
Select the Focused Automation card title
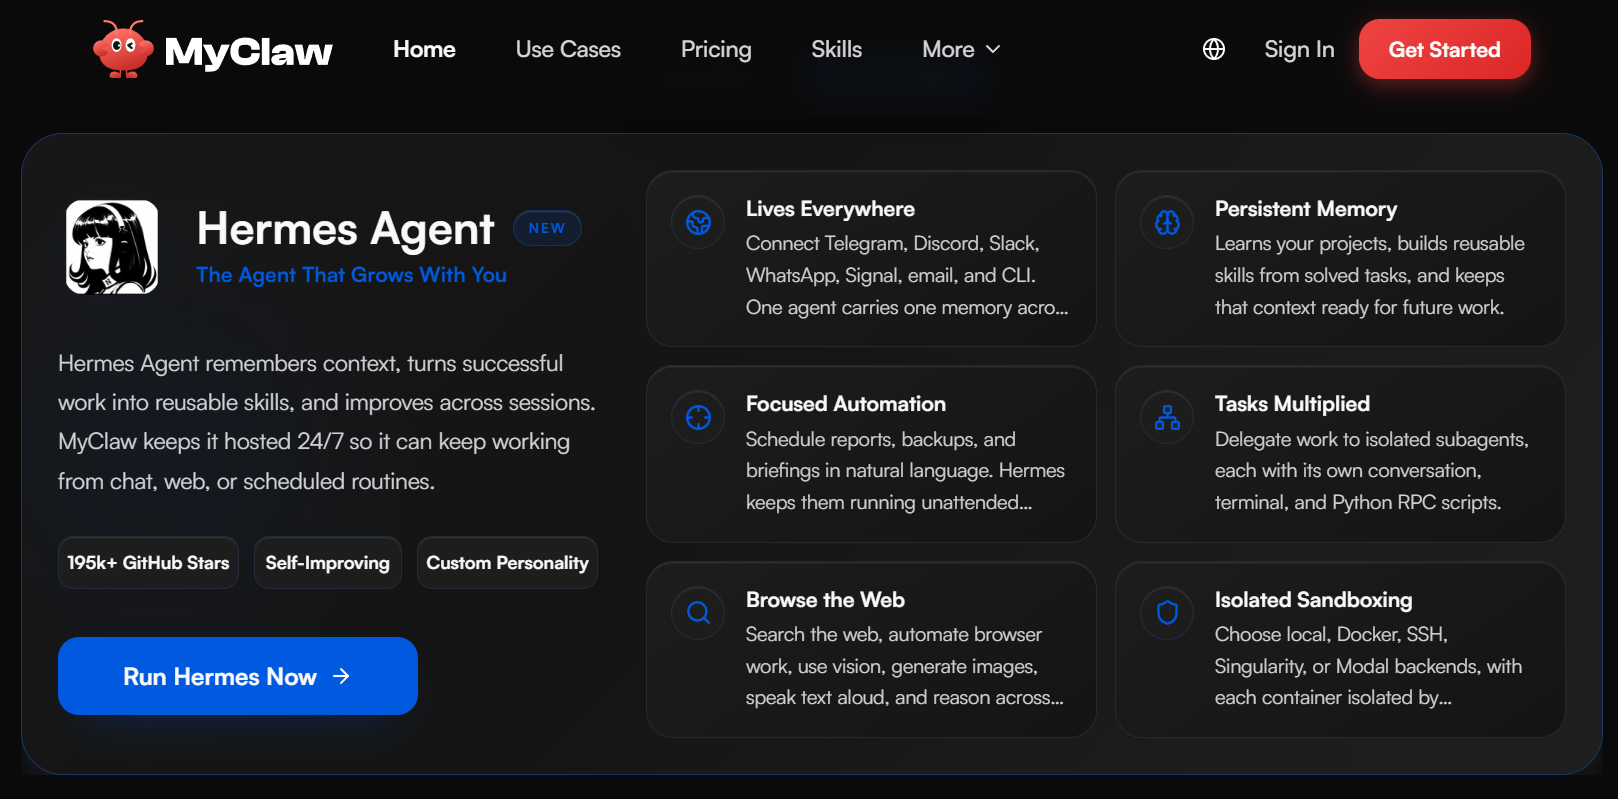pyautogui.click(x=846, y=404)
